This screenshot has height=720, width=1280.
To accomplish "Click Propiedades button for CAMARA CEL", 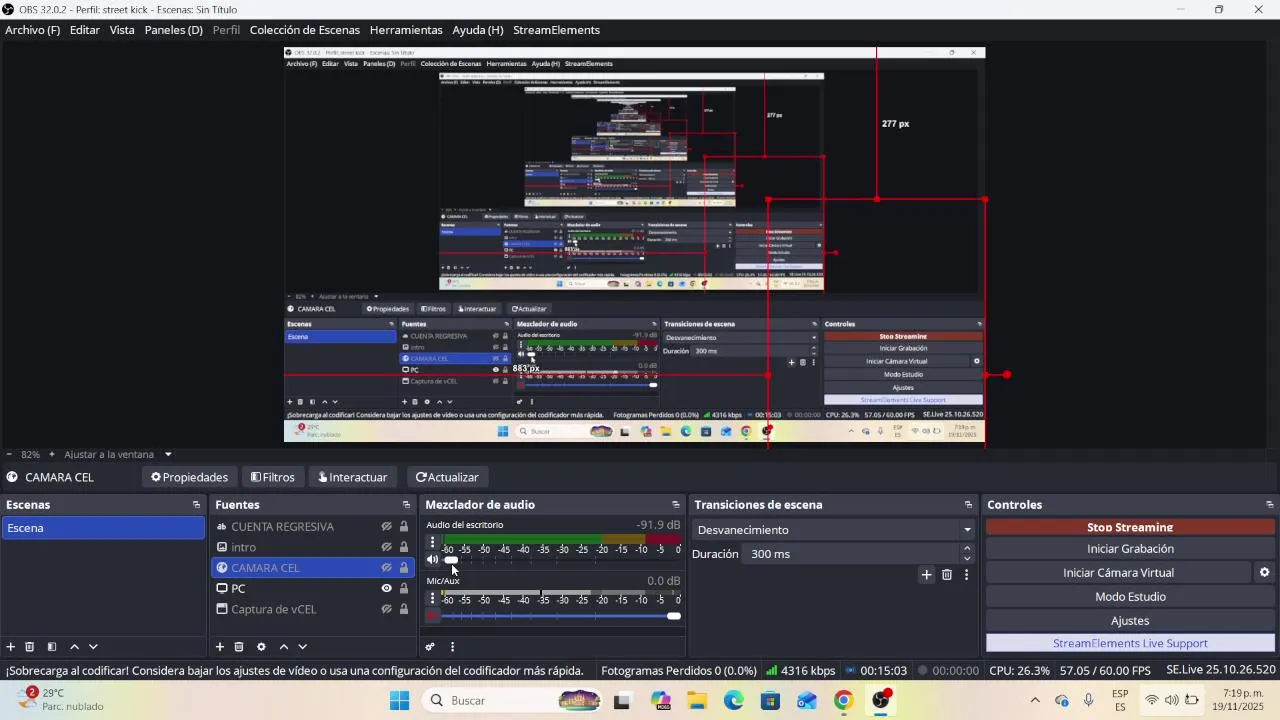I will click(x=190, y=477).
